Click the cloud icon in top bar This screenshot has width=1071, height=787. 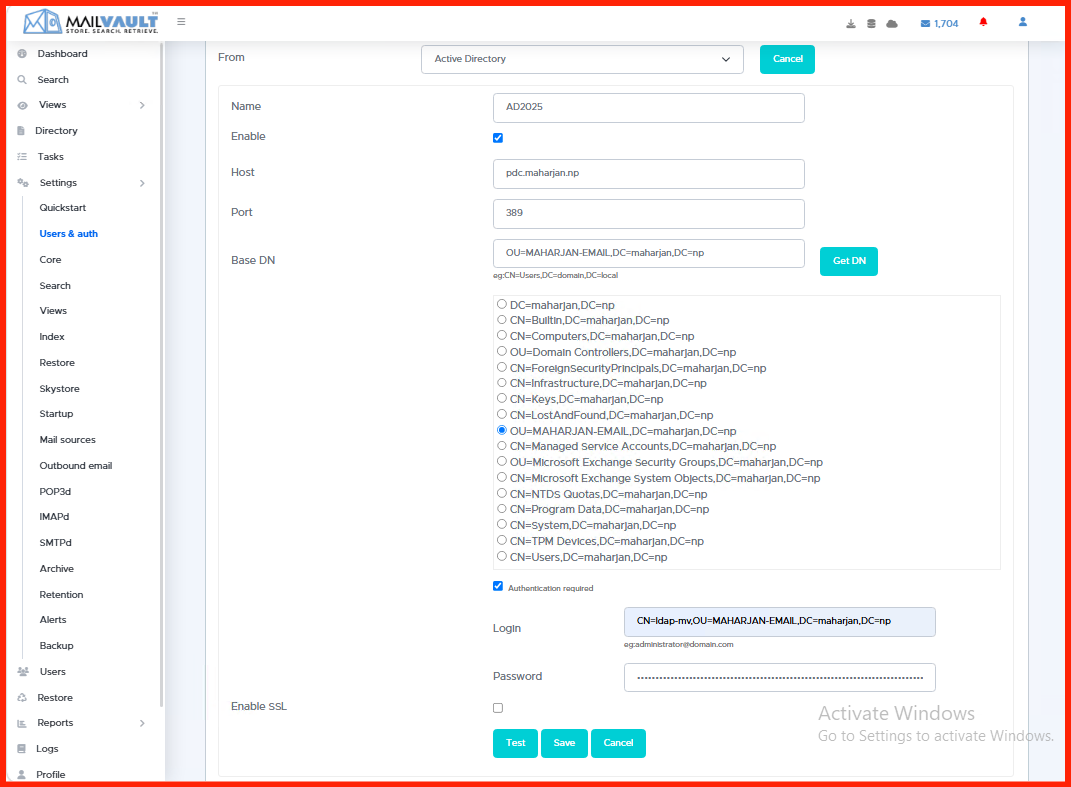point(892,23)
